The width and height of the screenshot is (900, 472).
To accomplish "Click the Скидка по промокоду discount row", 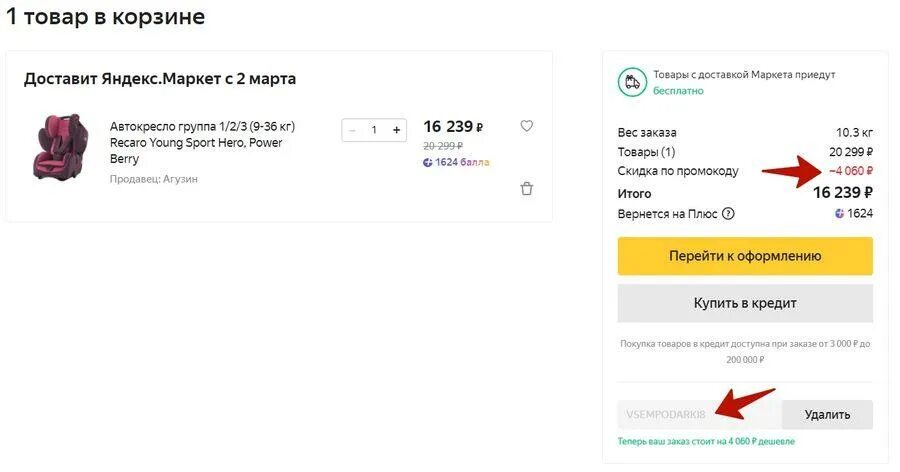I will [x=678, y=171].
